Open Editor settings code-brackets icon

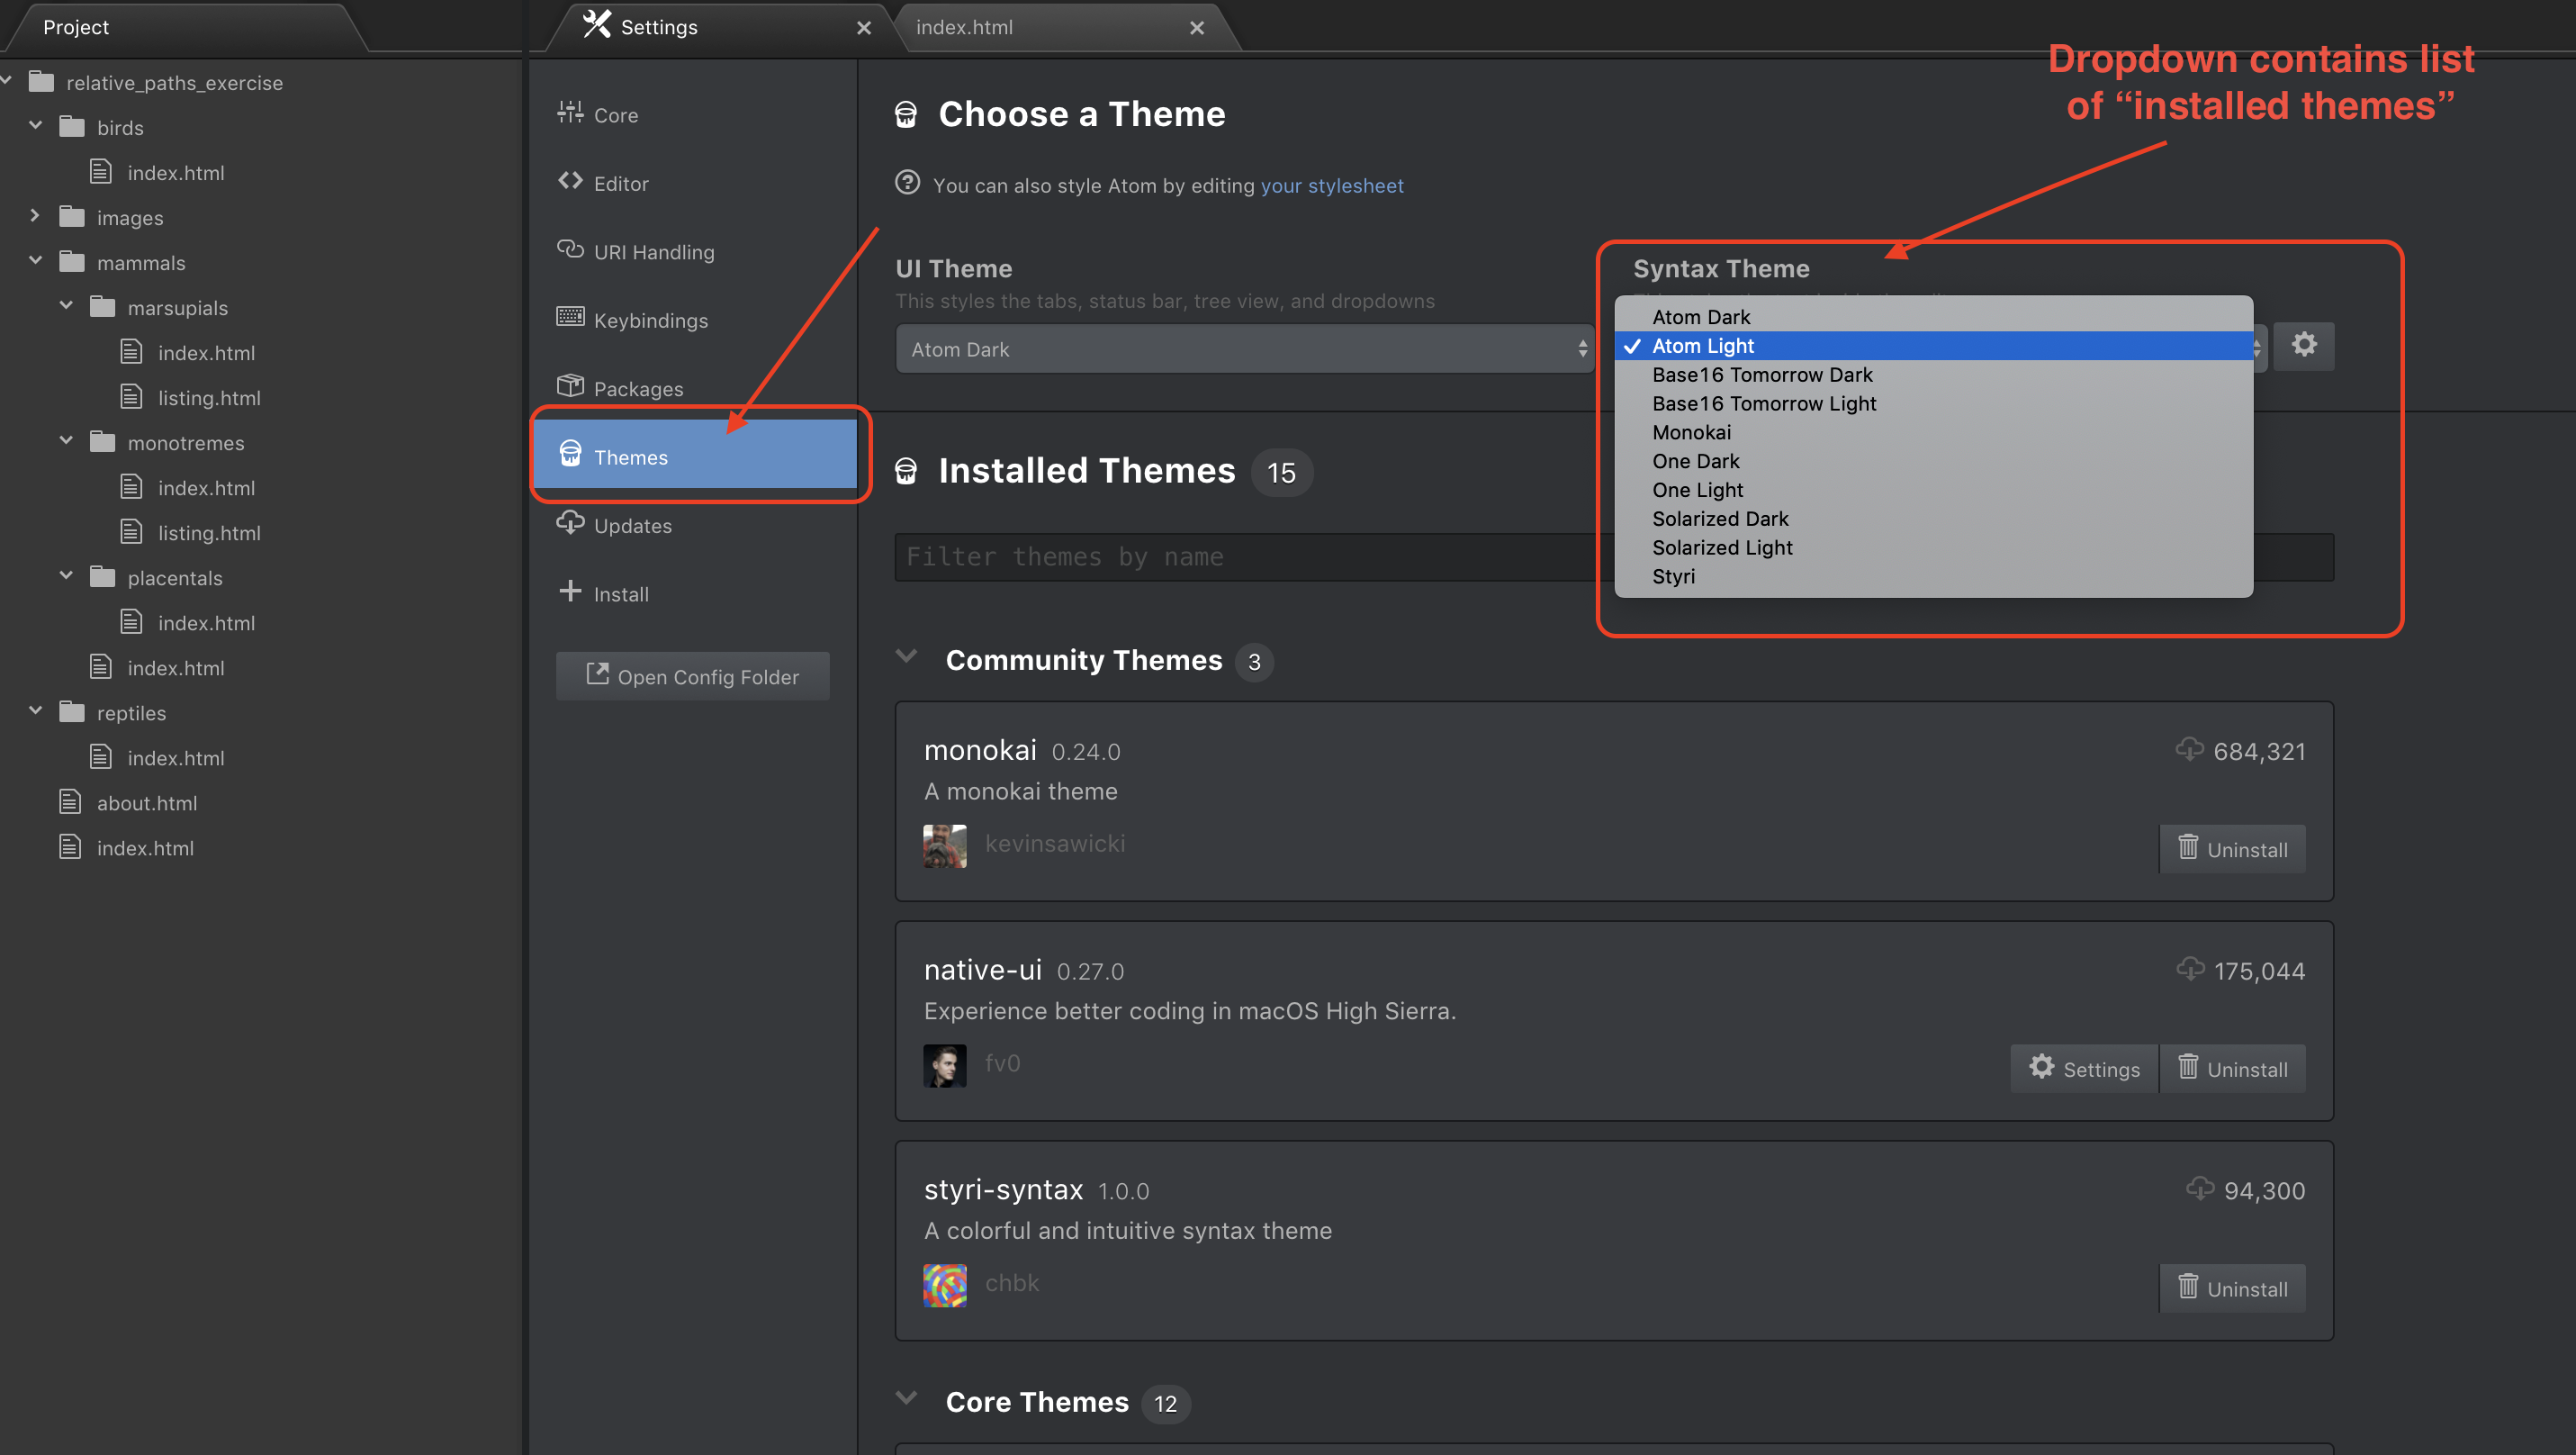coord(570,181)
